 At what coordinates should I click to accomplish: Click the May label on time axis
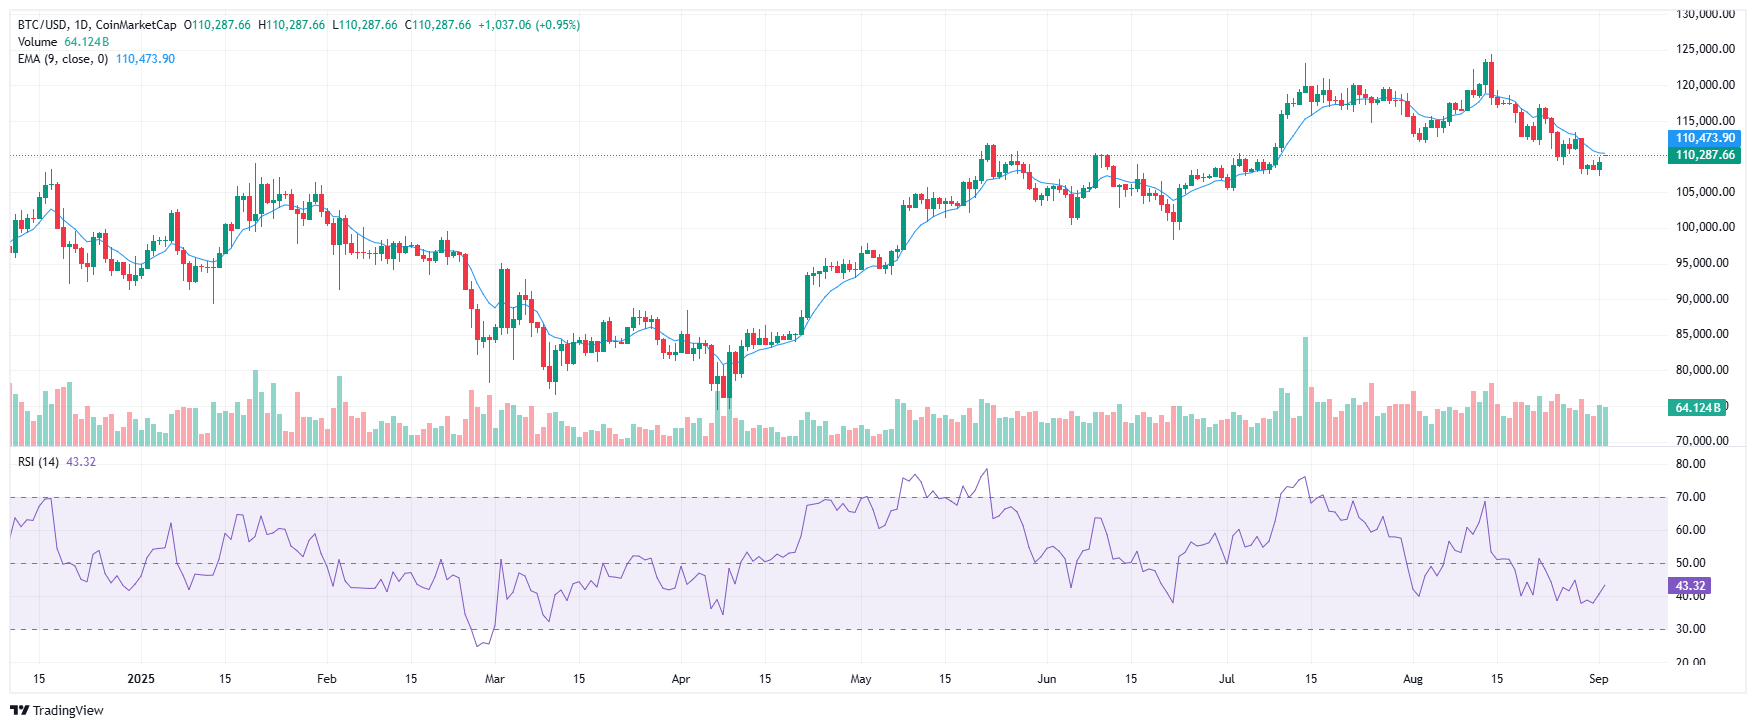coord(860,679)
